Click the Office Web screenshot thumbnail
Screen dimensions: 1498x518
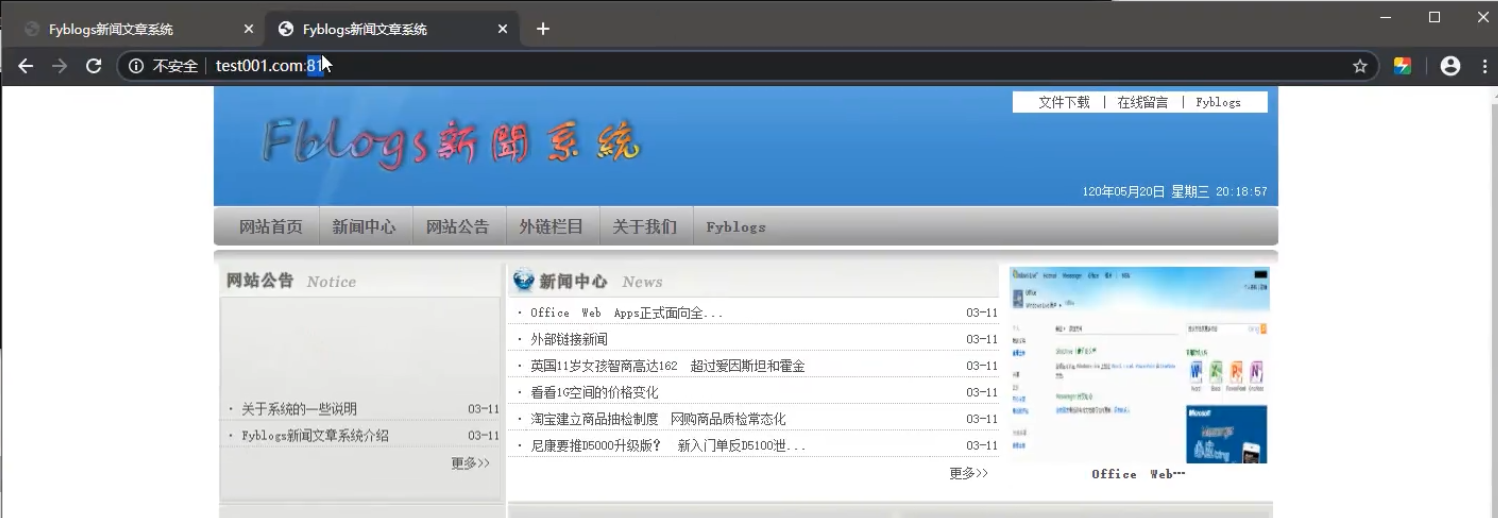1138,365
